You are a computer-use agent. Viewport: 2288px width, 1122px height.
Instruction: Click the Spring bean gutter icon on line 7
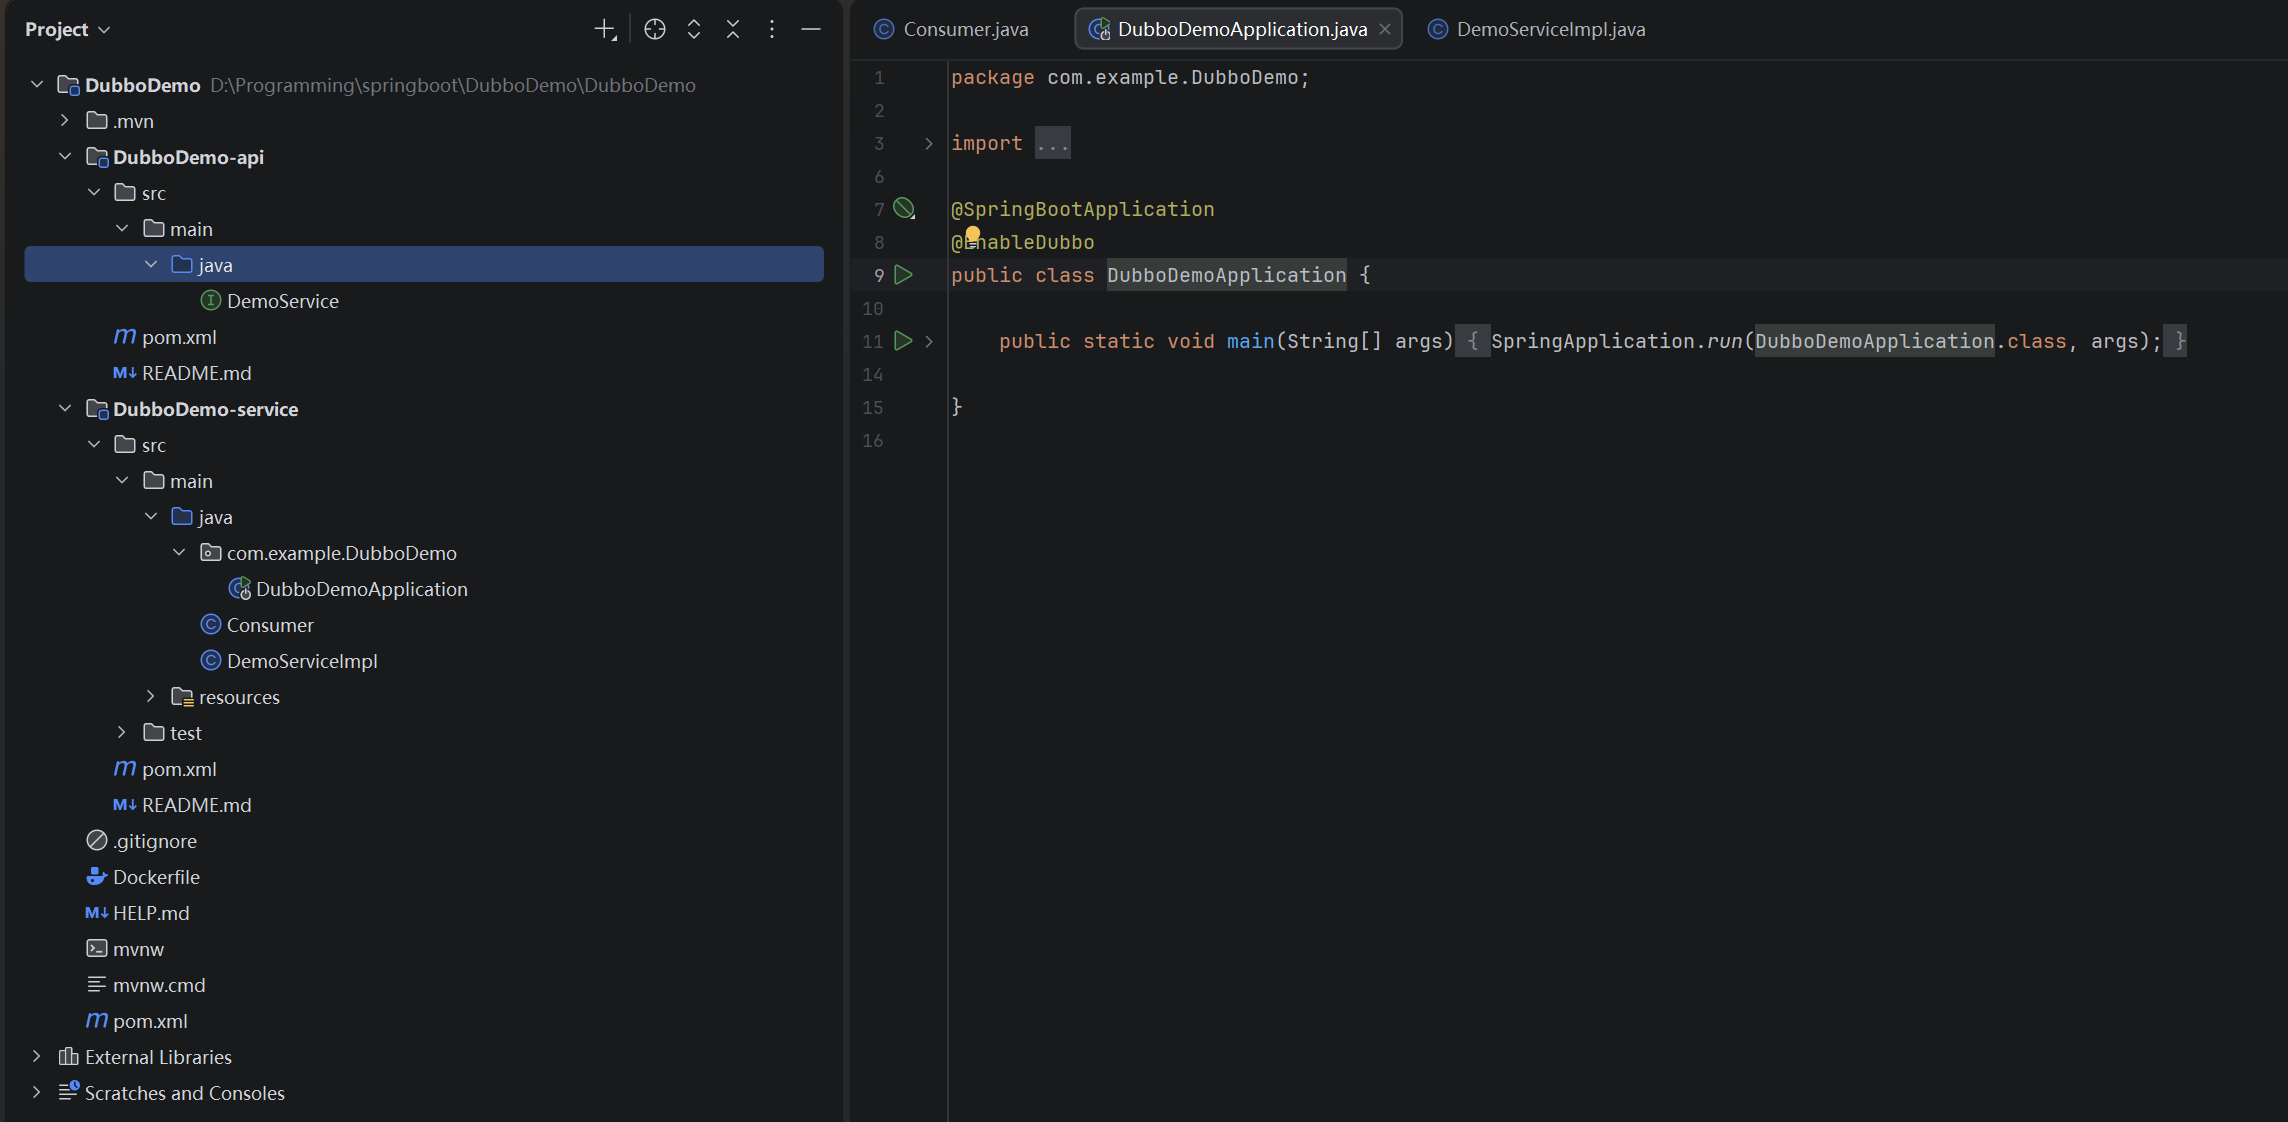[x=904, y=209]
